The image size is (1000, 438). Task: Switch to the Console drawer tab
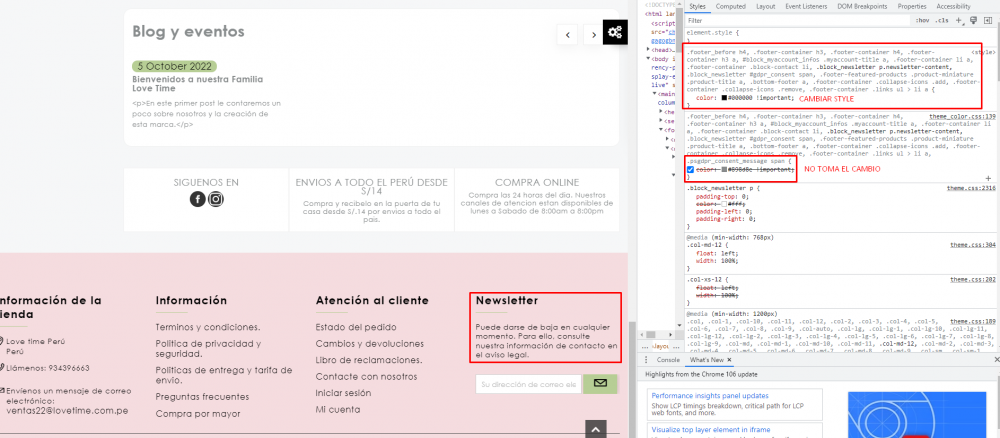[x=668, y=360]
